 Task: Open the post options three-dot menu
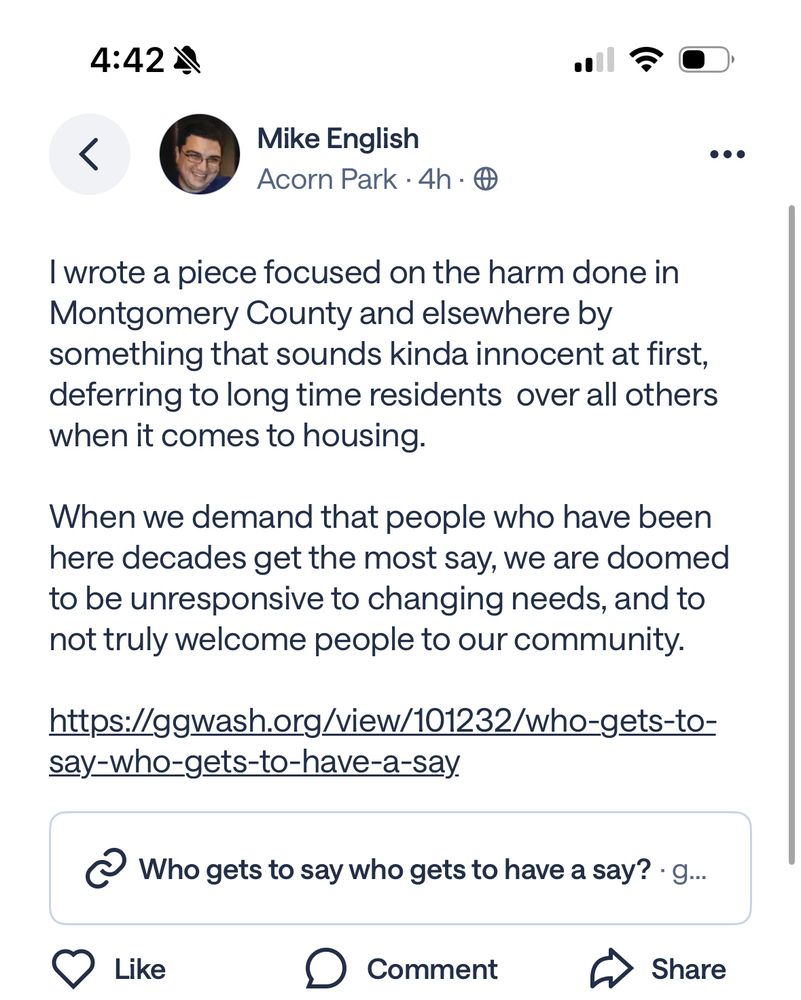tap(727, 152)
